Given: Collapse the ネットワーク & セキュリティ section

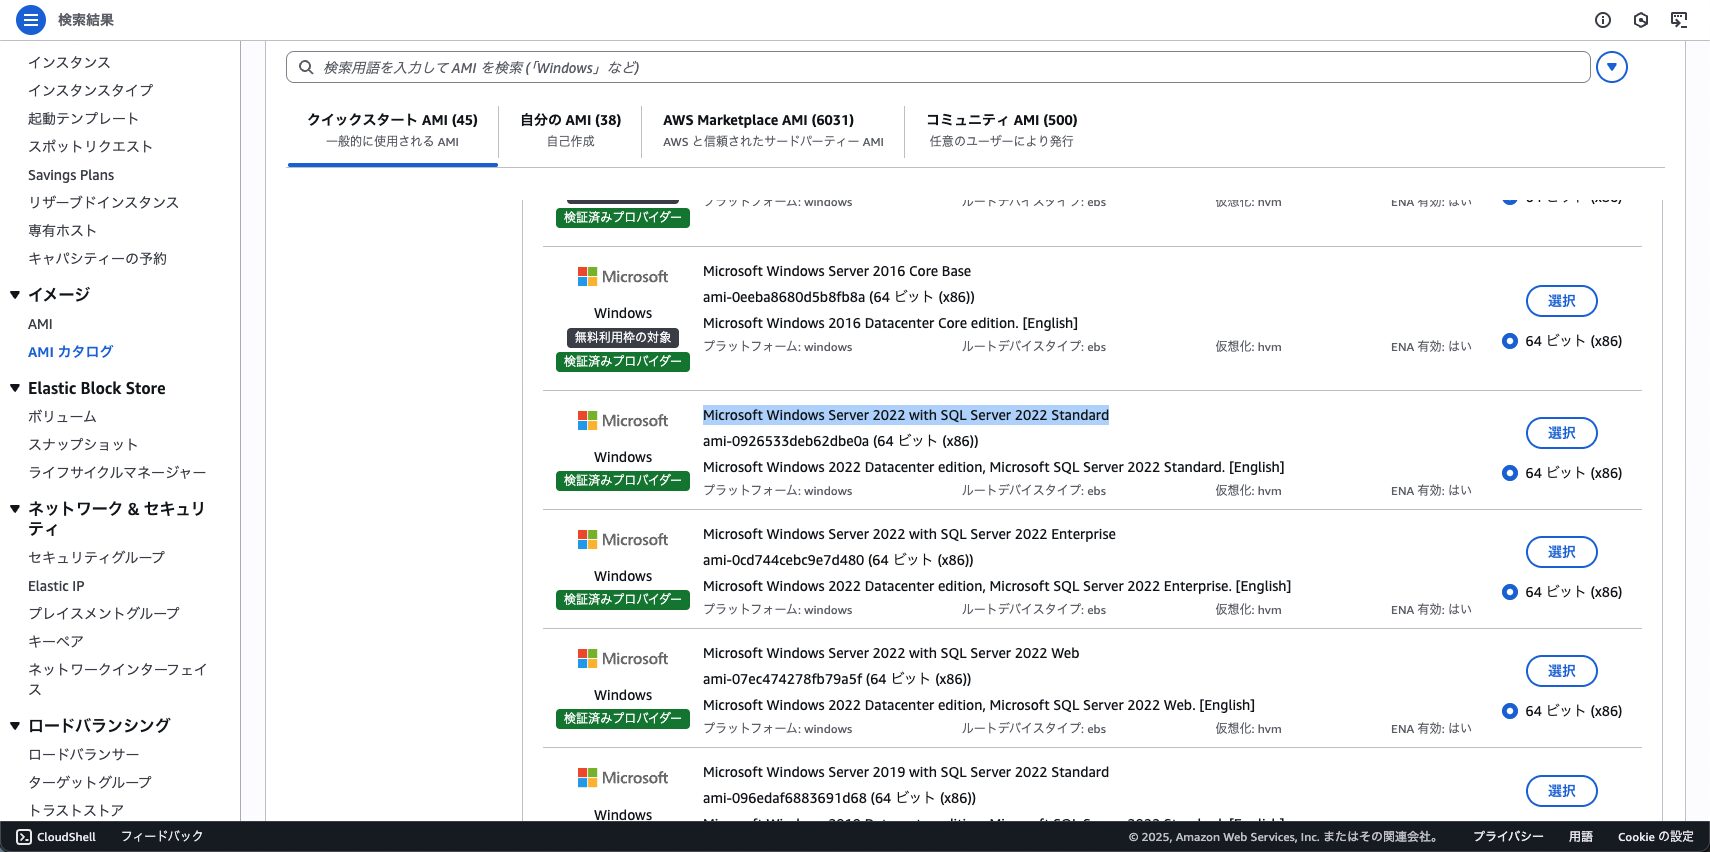Looking at the screenshot, I should click(15, 509).
